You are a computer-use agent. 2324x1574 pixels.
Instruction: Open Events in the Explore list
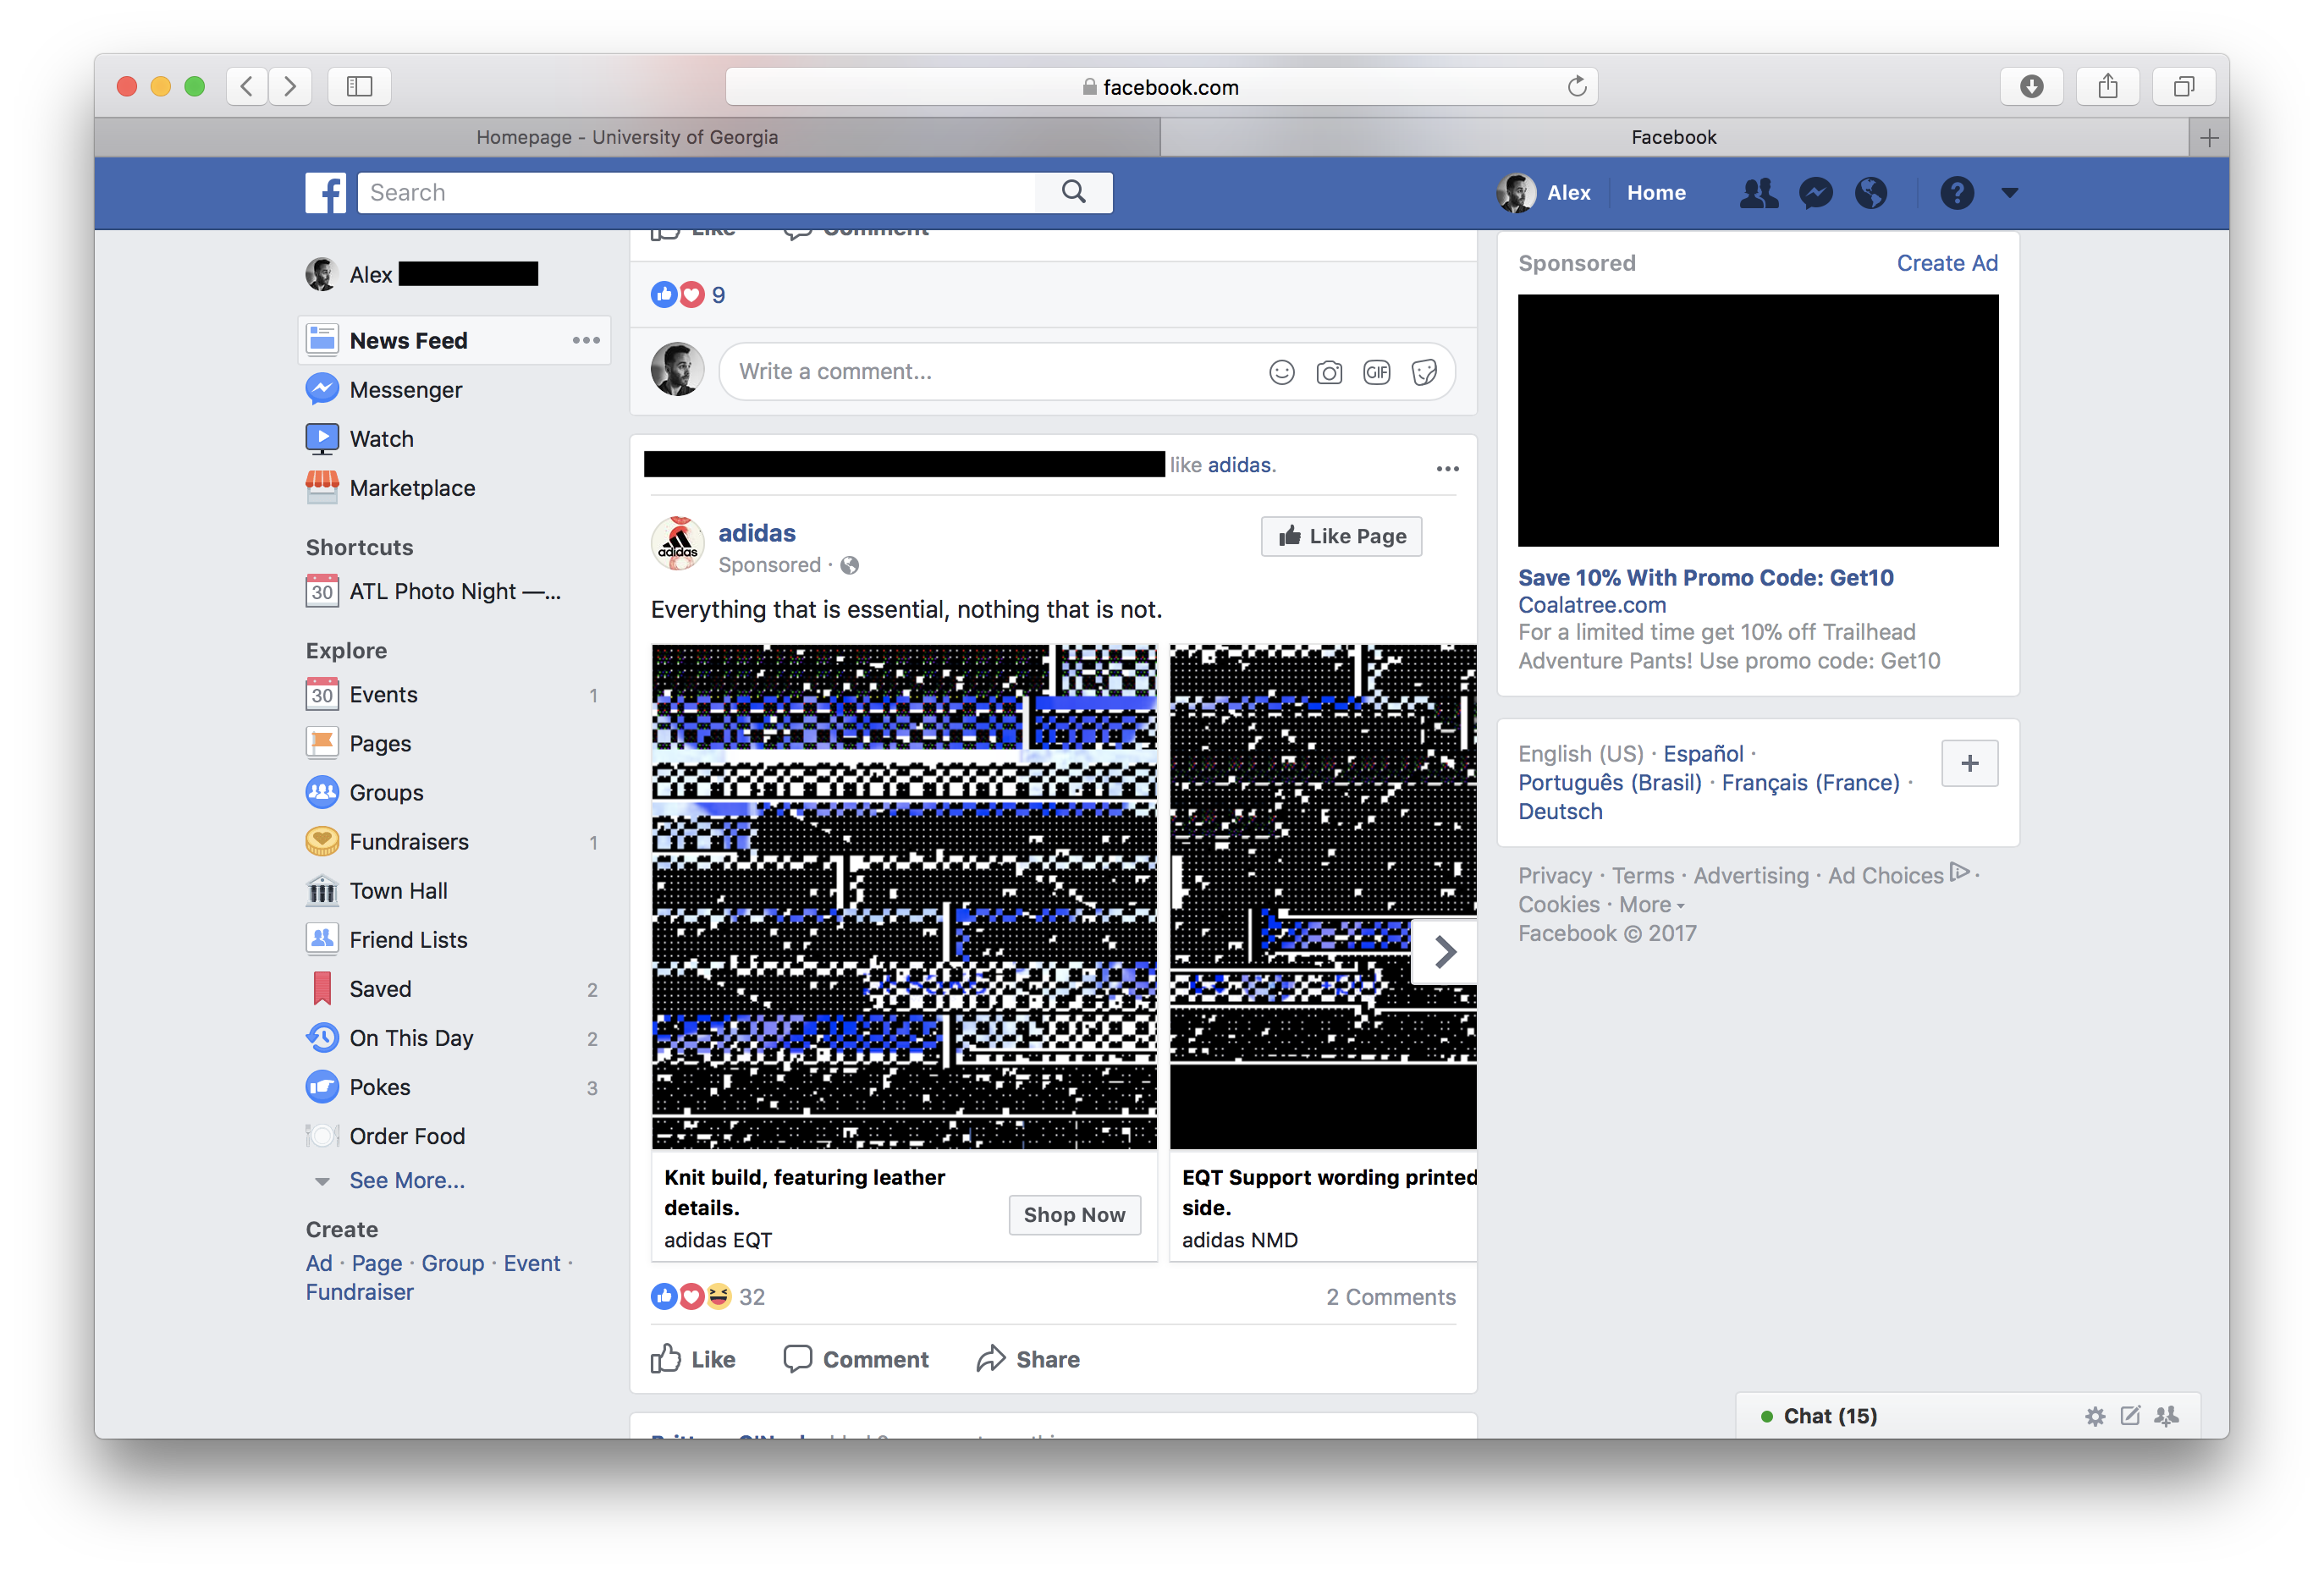[x=383, y=694]
